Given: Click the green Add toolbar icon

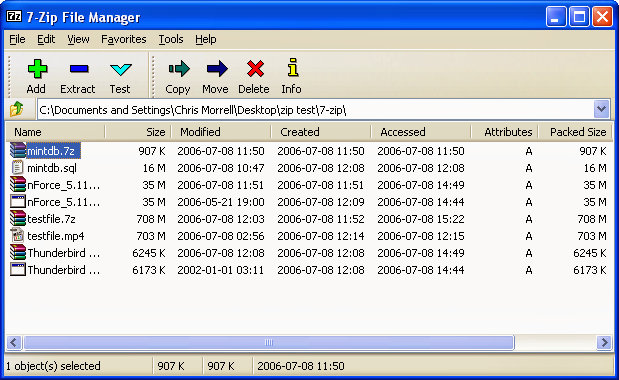Looking at the screenshot, I should point(37,69).
